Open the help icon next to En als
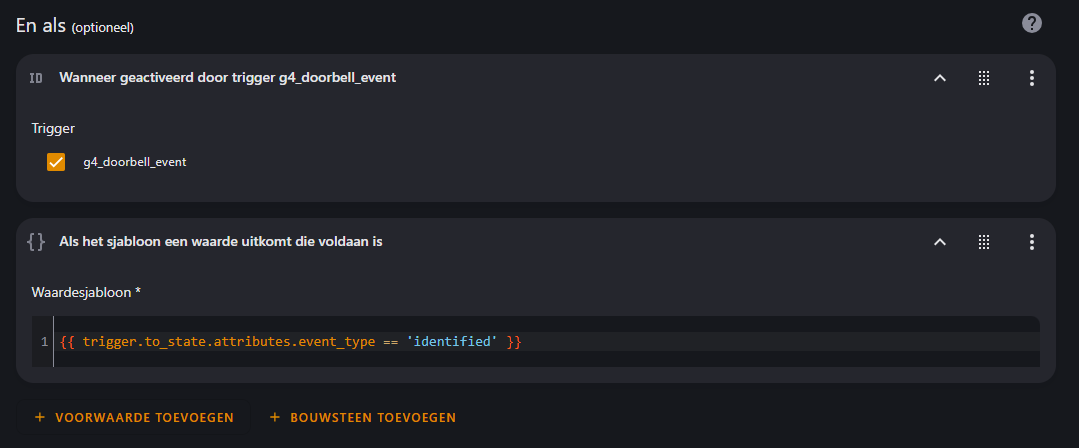Screen dimensions: 1079x448 1032,23
